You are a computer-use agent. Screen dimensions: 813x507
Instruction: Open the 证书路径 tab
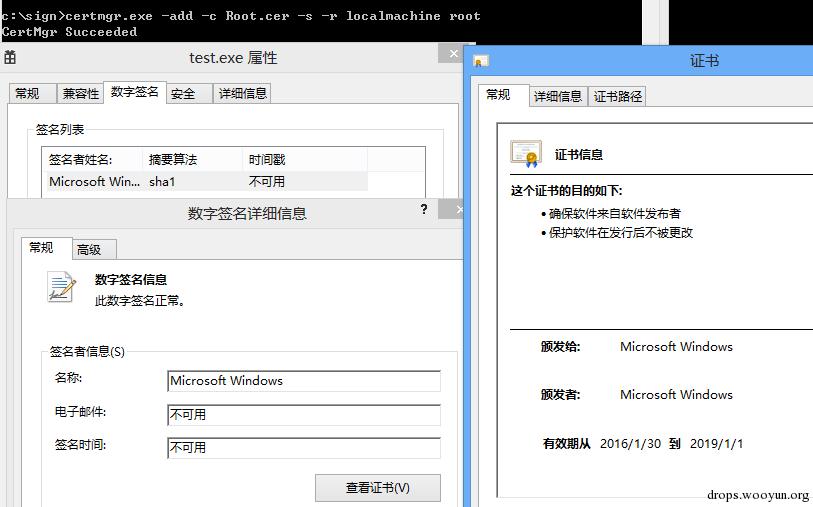tap(617, 96)
